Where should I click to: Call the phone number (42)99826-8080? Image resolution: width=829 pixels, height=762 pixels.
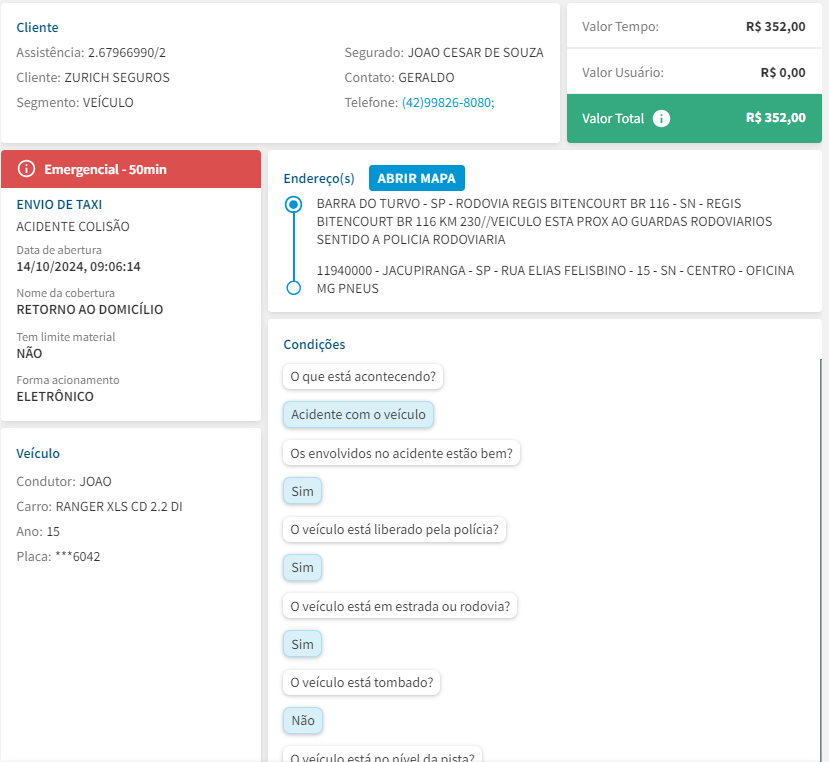[x=447, y=103]
